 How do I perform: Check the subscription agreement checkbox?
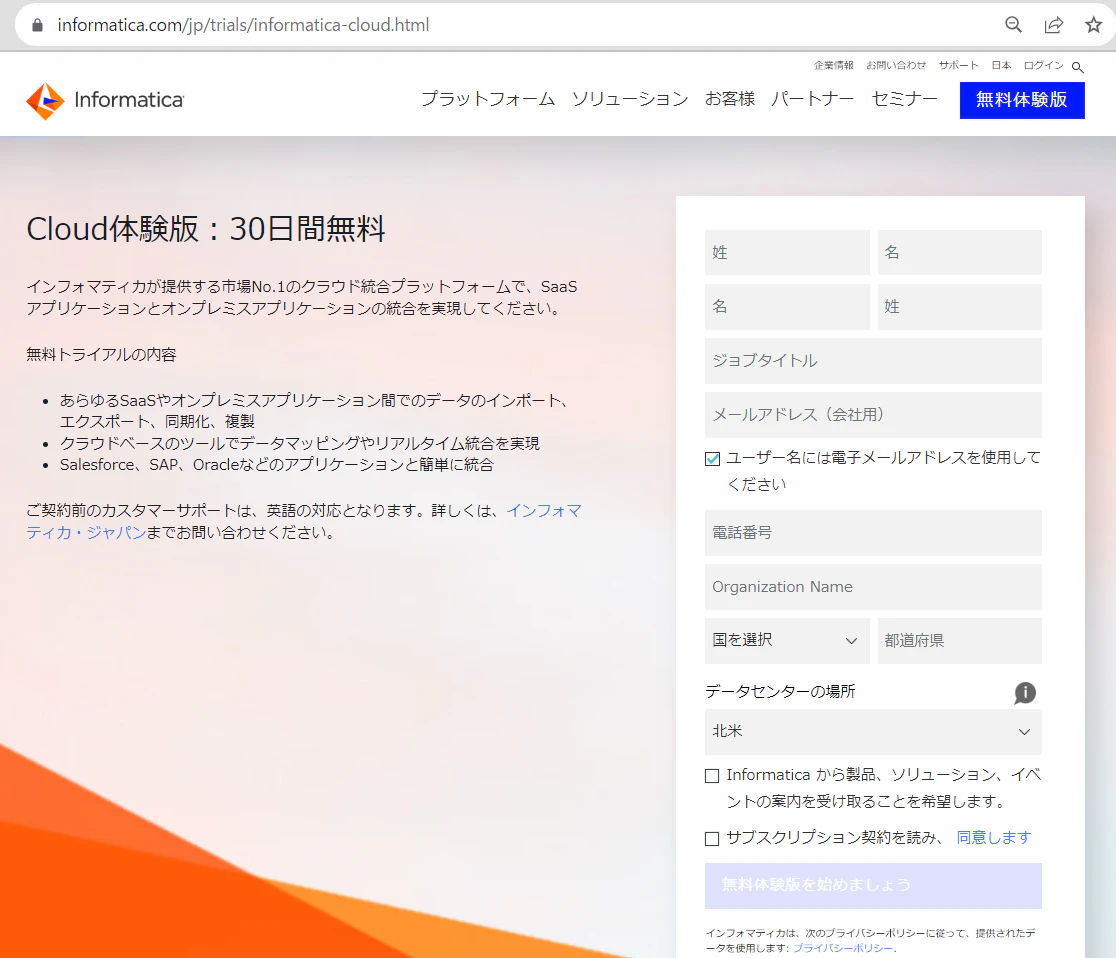(x=712, y=838)
